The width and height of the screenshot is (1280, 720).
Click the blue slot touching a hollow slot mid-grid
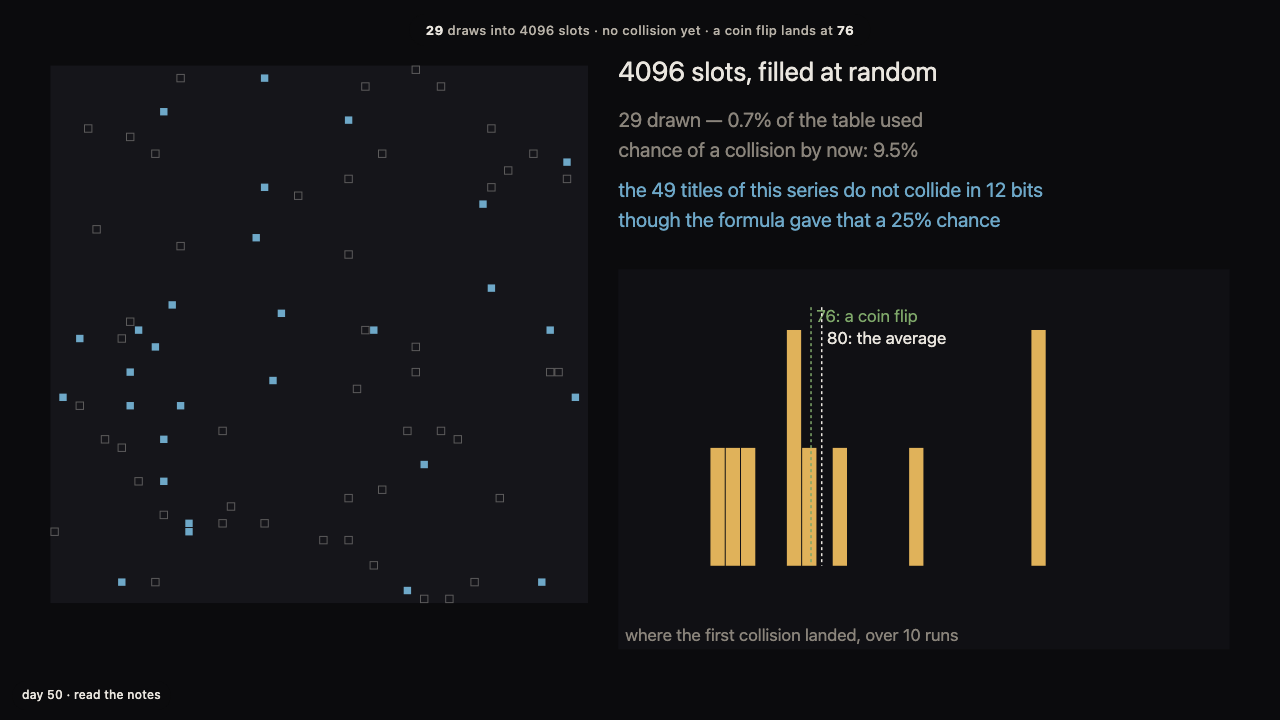(x=373, y=330)
